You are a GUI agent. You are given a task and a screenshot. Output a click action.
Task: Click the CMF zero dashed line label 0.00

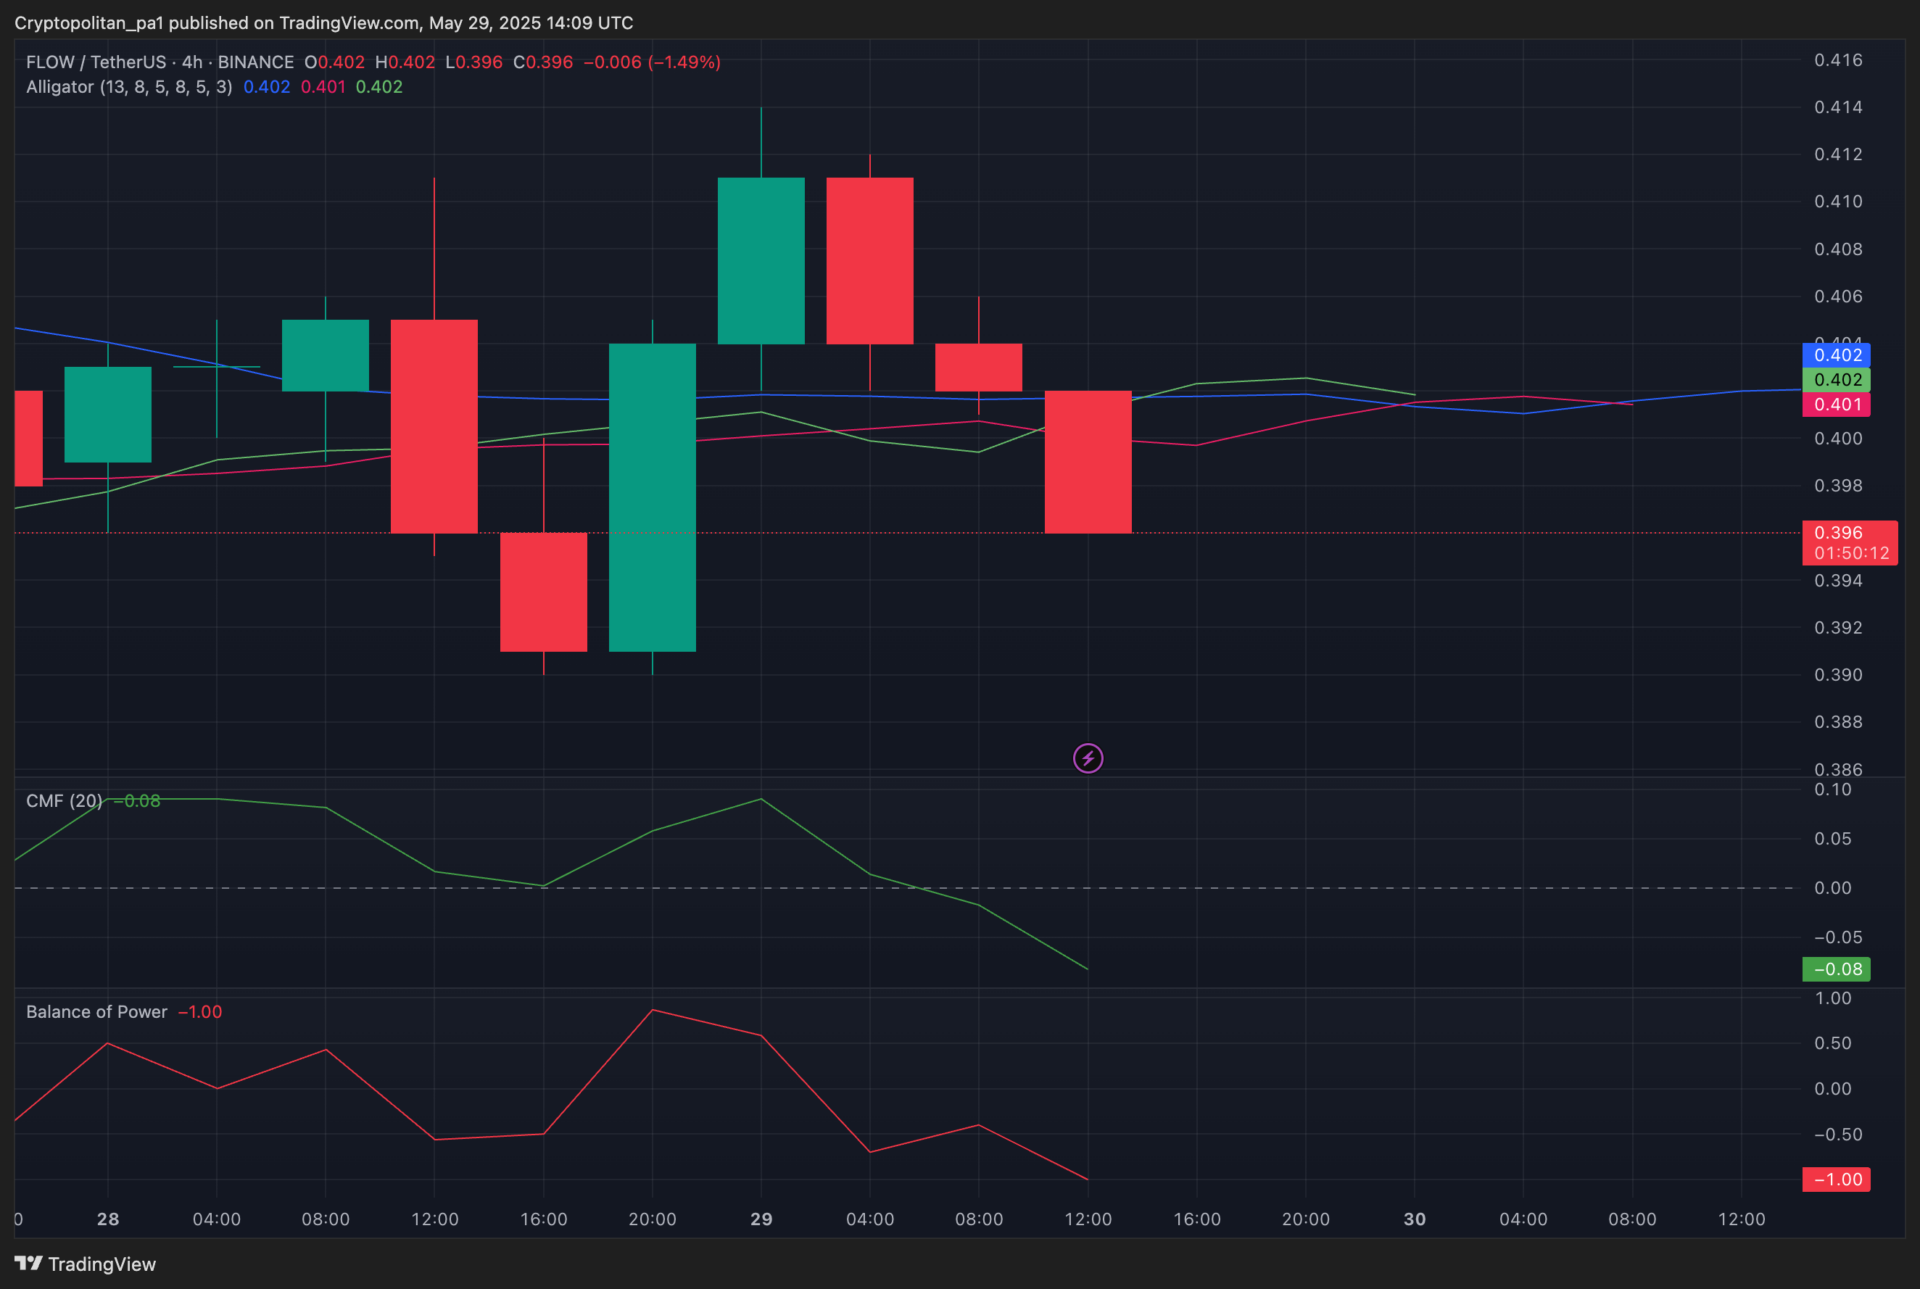coord(1833,888)
